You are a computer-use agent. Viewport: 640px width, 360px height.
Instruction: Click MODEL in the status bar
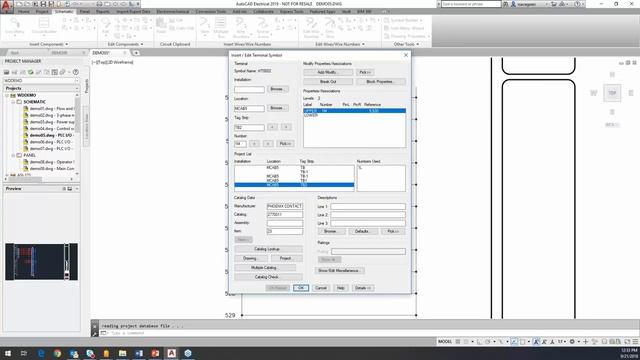tap(444, 342)
